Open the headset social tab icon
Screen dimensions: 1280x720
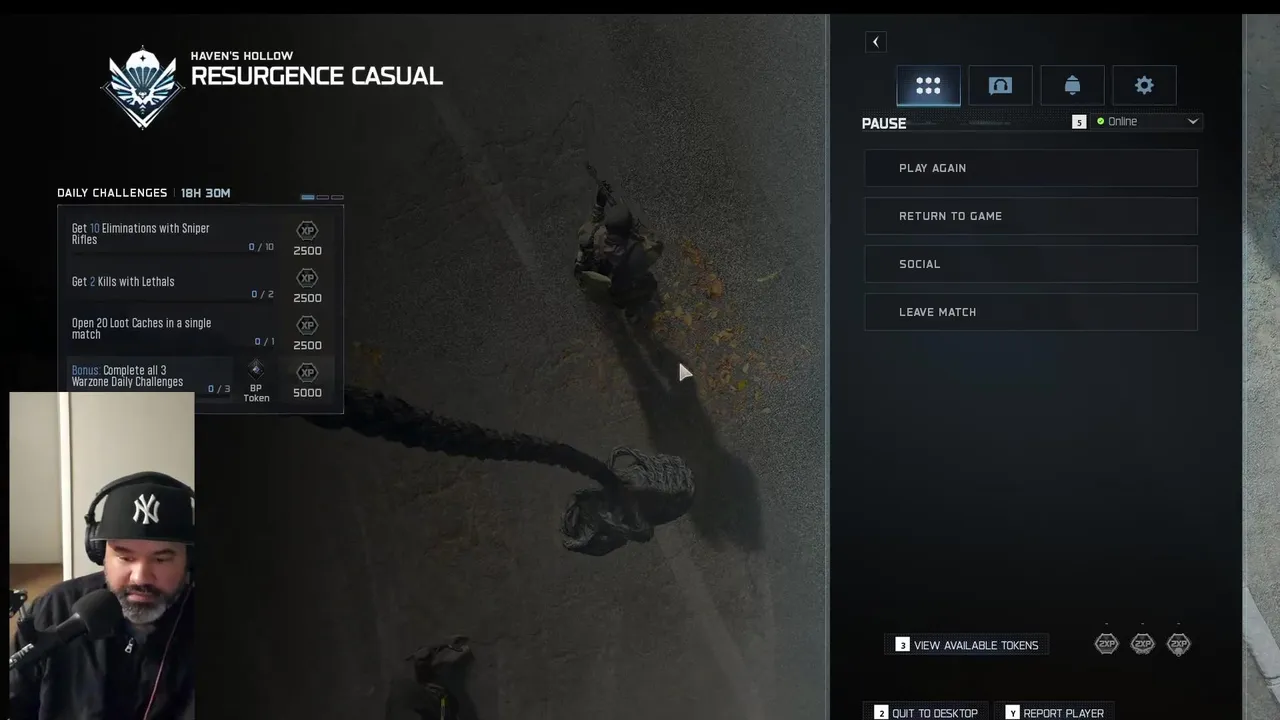click(1000, 86)
